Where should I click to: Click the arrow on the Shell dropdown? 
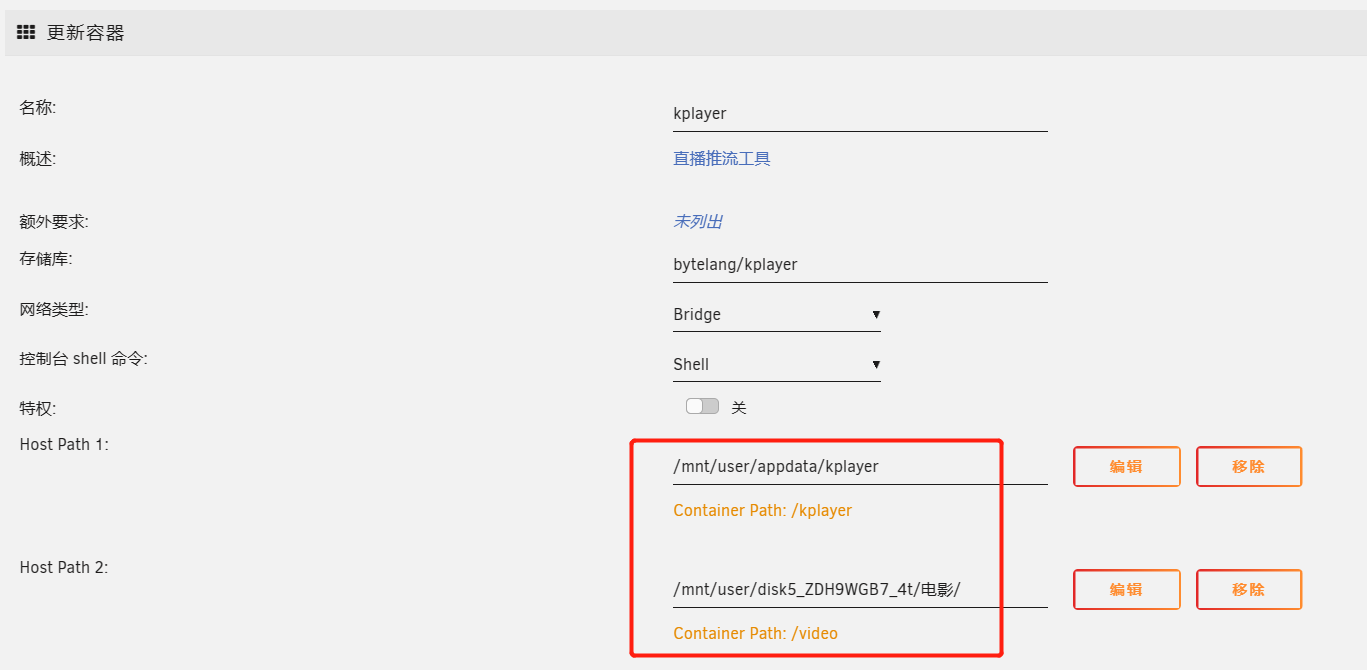pyautogui.click(x=875, y=365)
